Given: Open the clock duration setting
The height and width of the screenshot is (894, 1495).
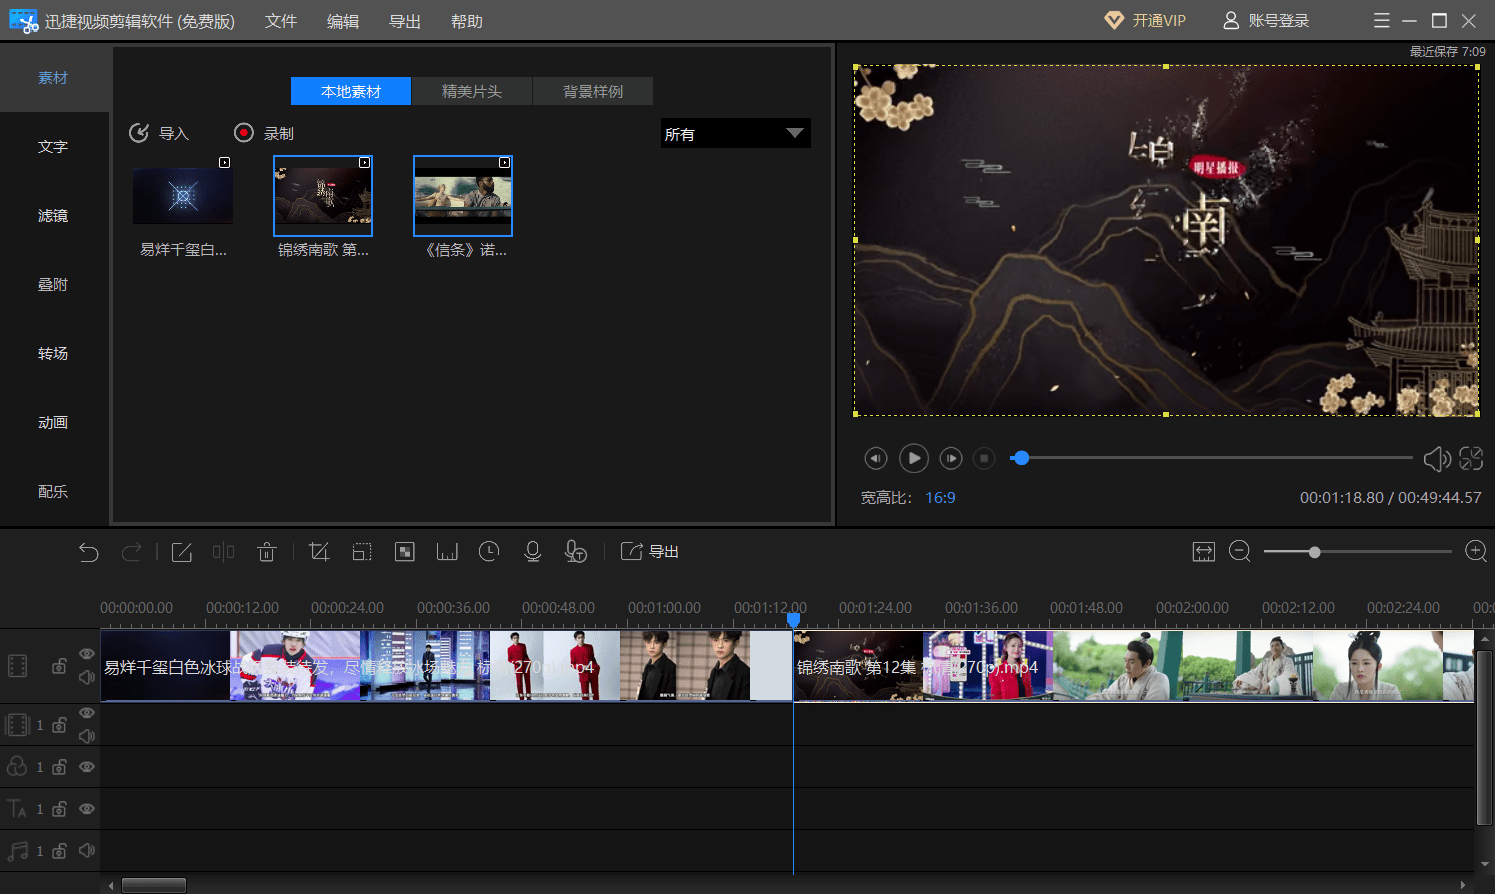Looking at the screenshot, I should pyautogui.click(x=489, y=552).
